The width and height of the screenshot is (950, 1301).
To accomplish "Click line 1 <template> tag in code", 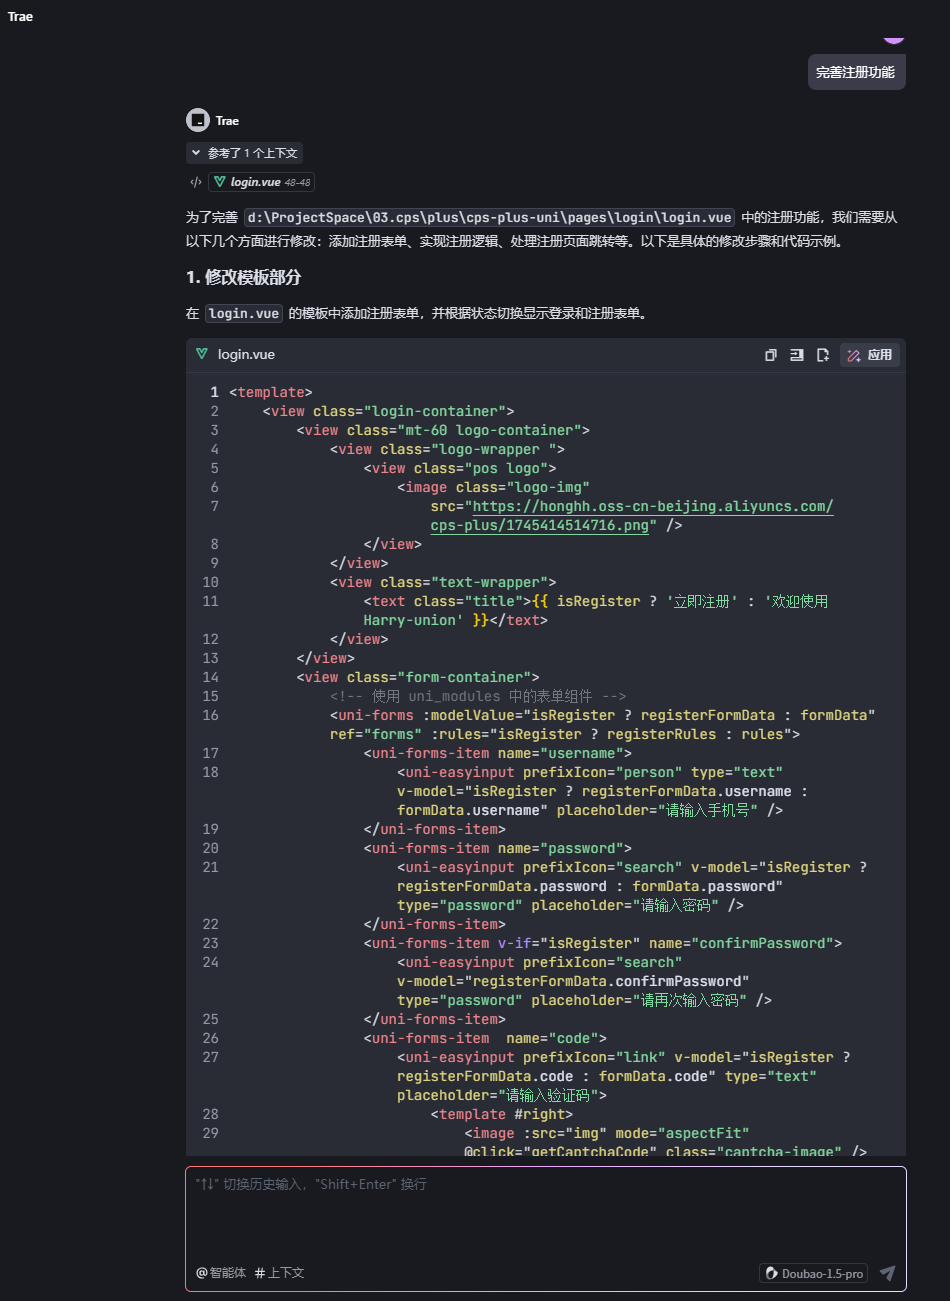I will [271, 392].
